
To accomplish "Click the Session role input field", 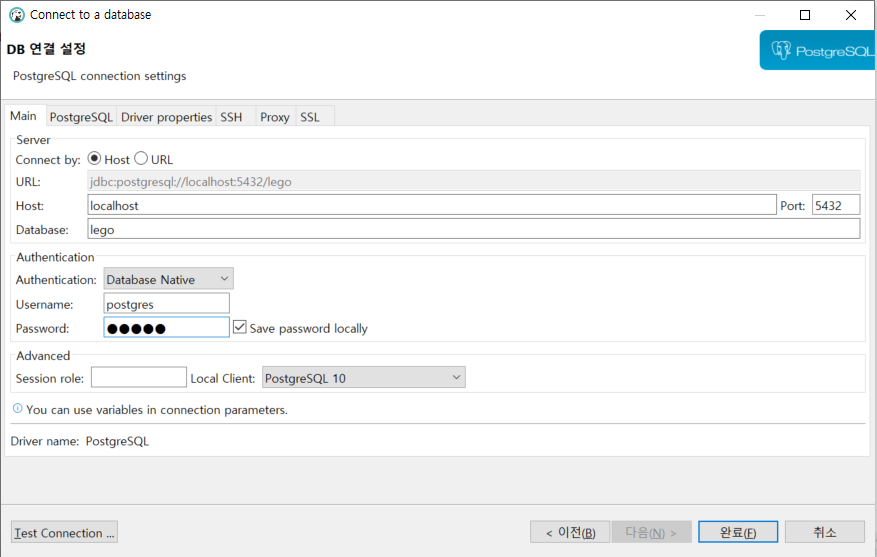I will pos(139,377).
